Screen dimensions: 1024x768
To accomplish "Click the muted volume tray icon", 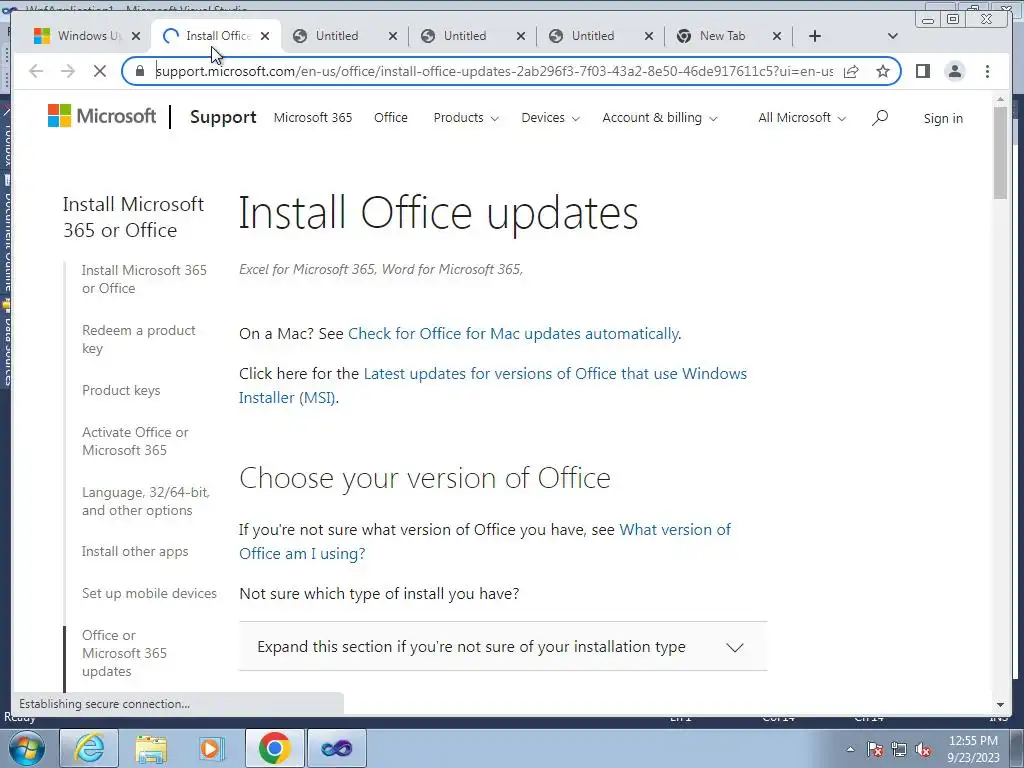I will click(x=923, y=749).
